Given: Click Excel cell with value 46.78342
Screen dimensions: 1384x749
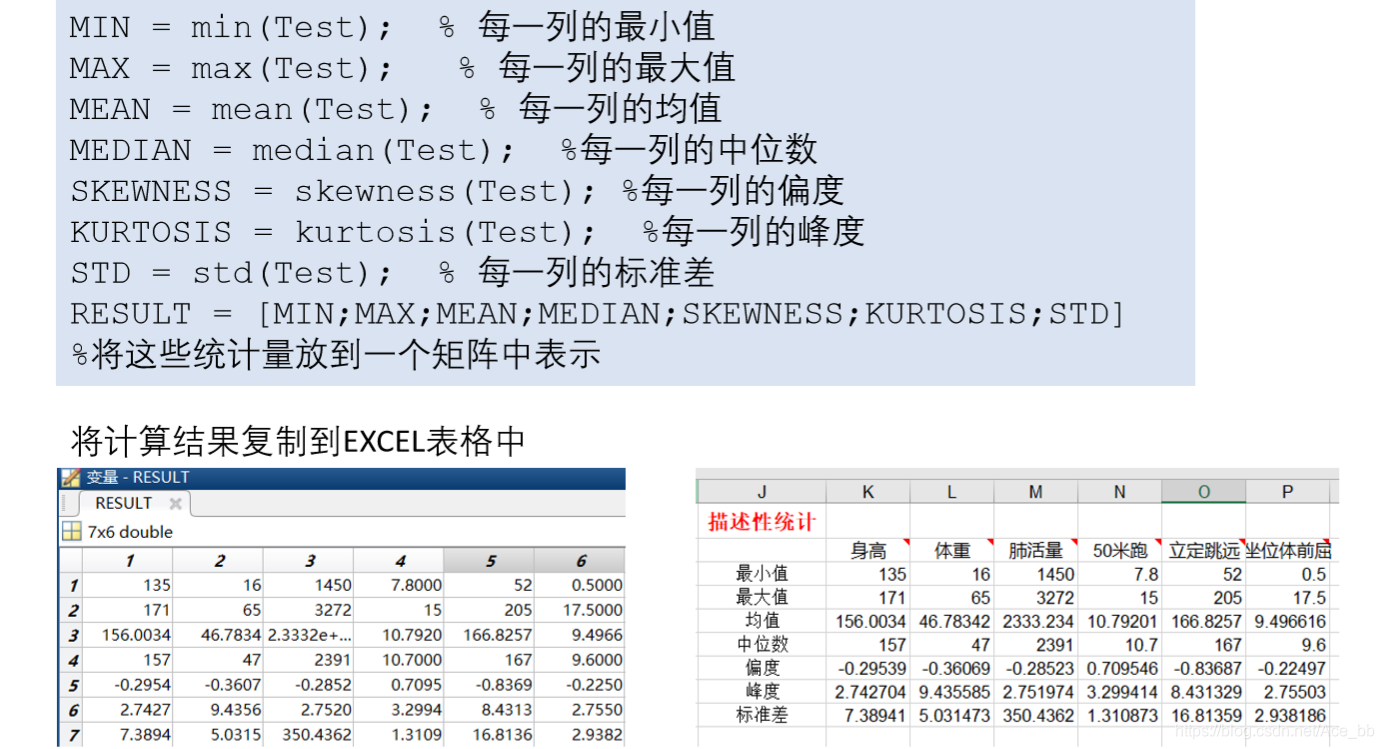Looking at the screenshot, I should (x=952, y=620).
